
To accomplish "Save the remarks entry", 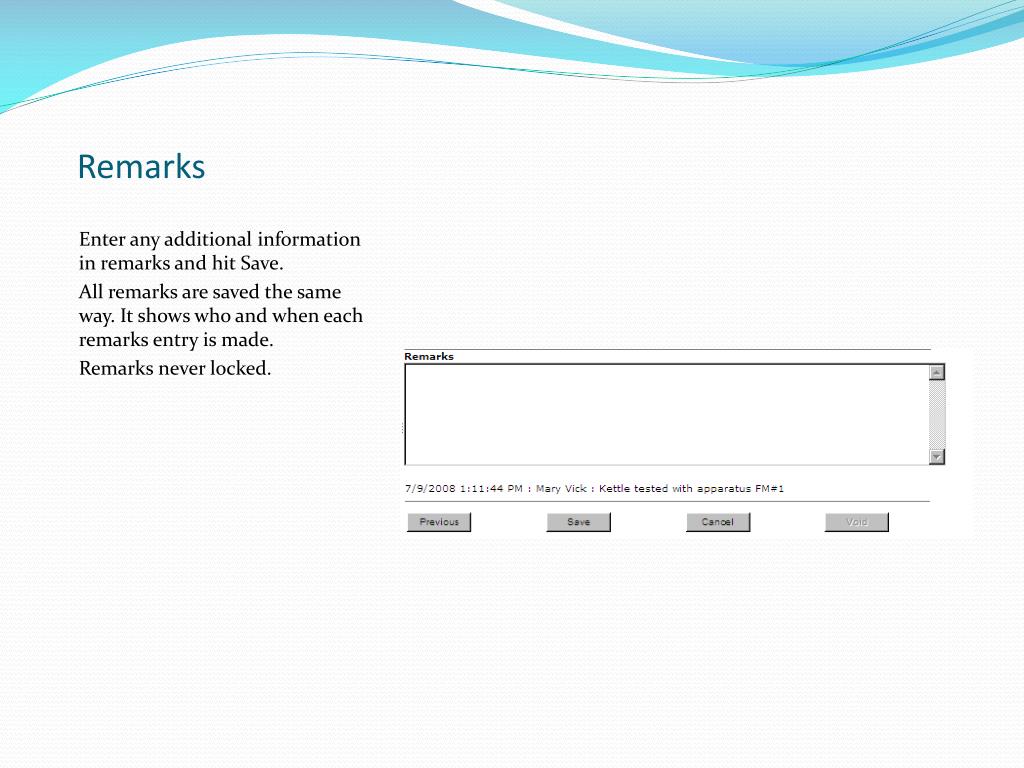I will point(579,522).
